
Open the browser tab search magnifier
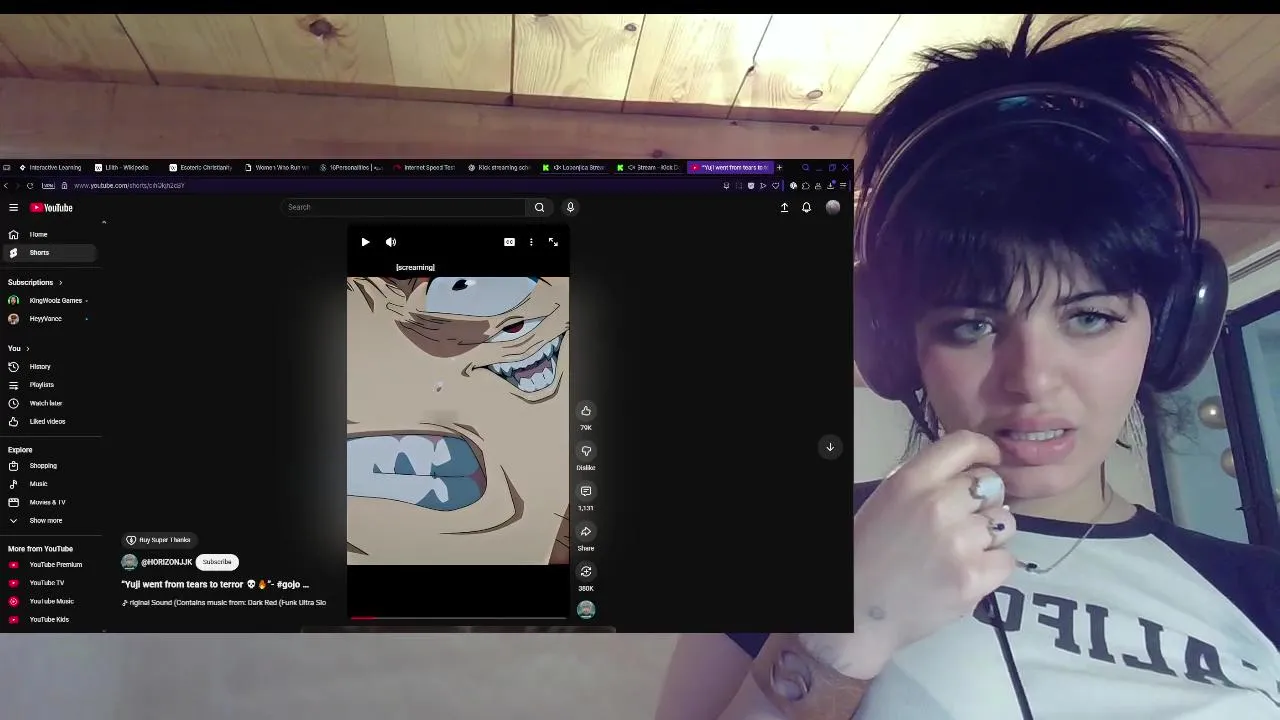point(805,167)
